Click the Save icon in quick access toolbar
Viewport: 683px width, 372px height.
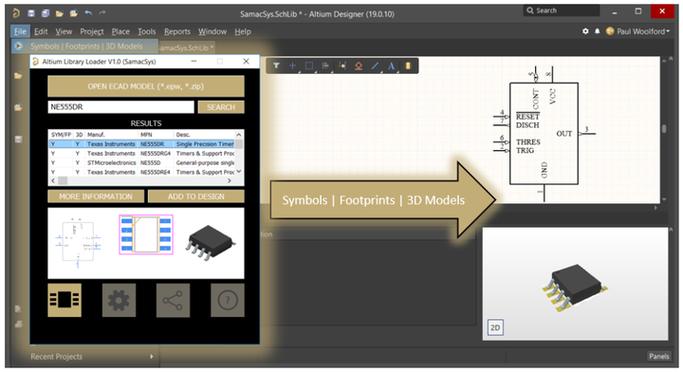[31, 13]
